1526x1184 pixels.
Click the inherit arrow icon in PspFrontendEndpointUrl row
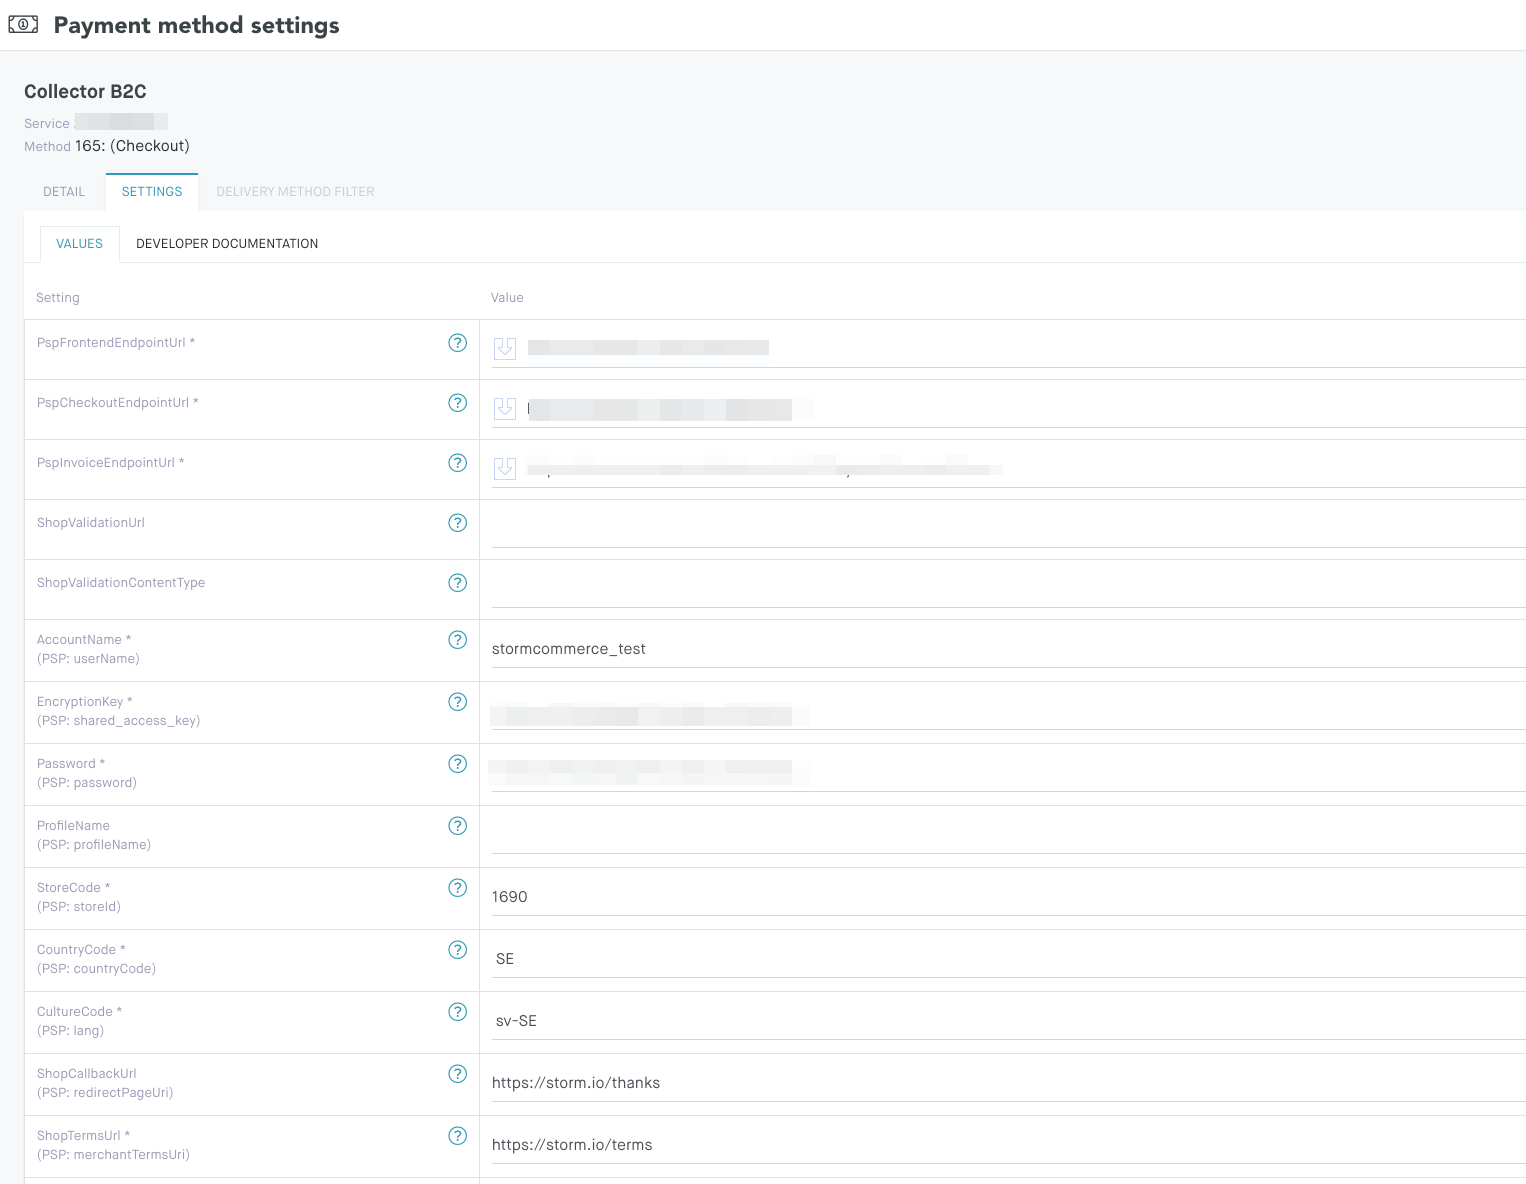tap(505, 348)
